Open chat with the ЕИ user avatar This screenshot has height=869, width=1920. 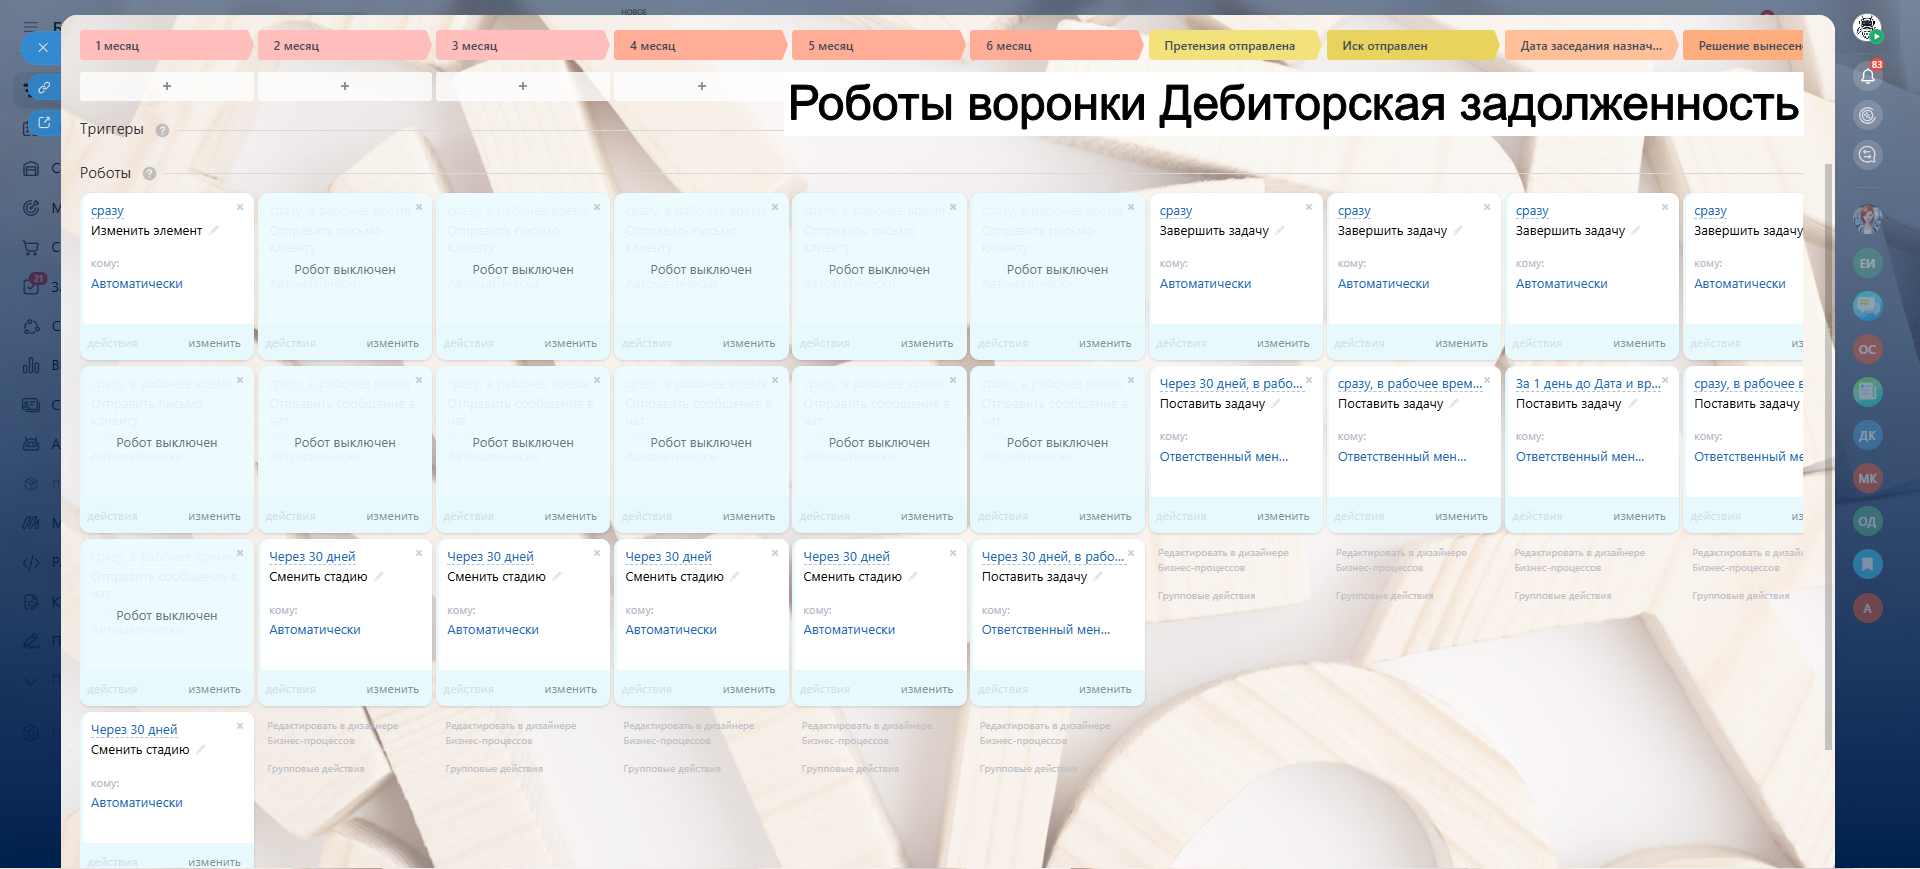coord(1867,263)
